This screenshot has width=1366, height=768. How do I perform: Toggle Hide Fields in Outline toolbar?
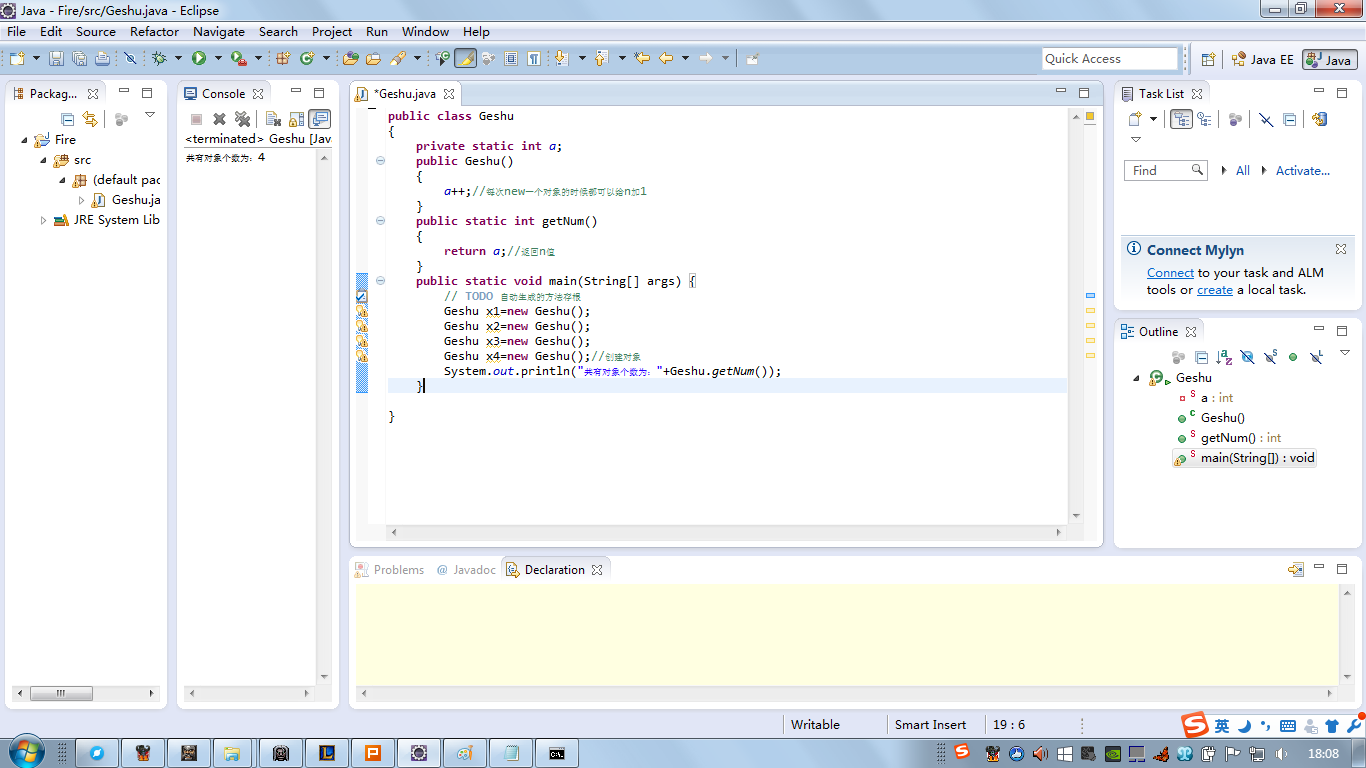[1247, 357]
